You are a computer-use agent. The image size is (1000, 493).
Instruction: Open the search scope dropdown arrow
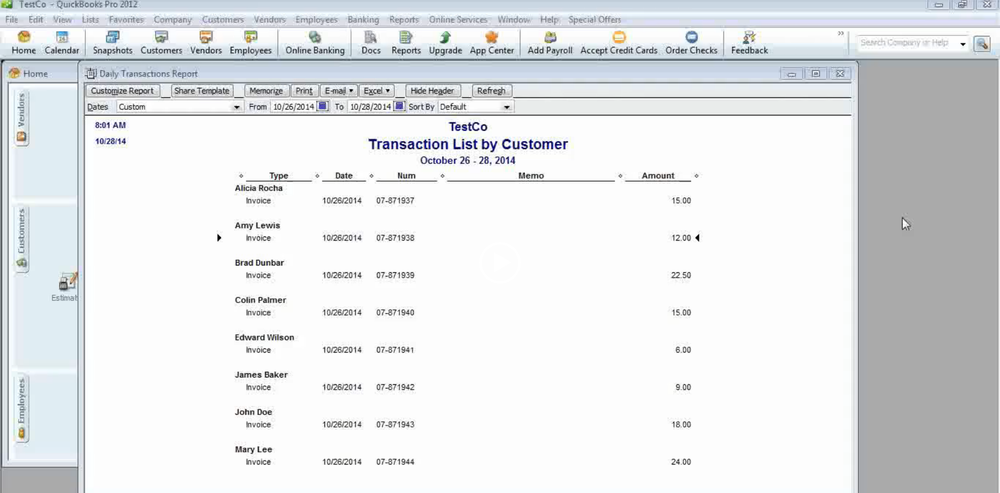tap(962, 43)
